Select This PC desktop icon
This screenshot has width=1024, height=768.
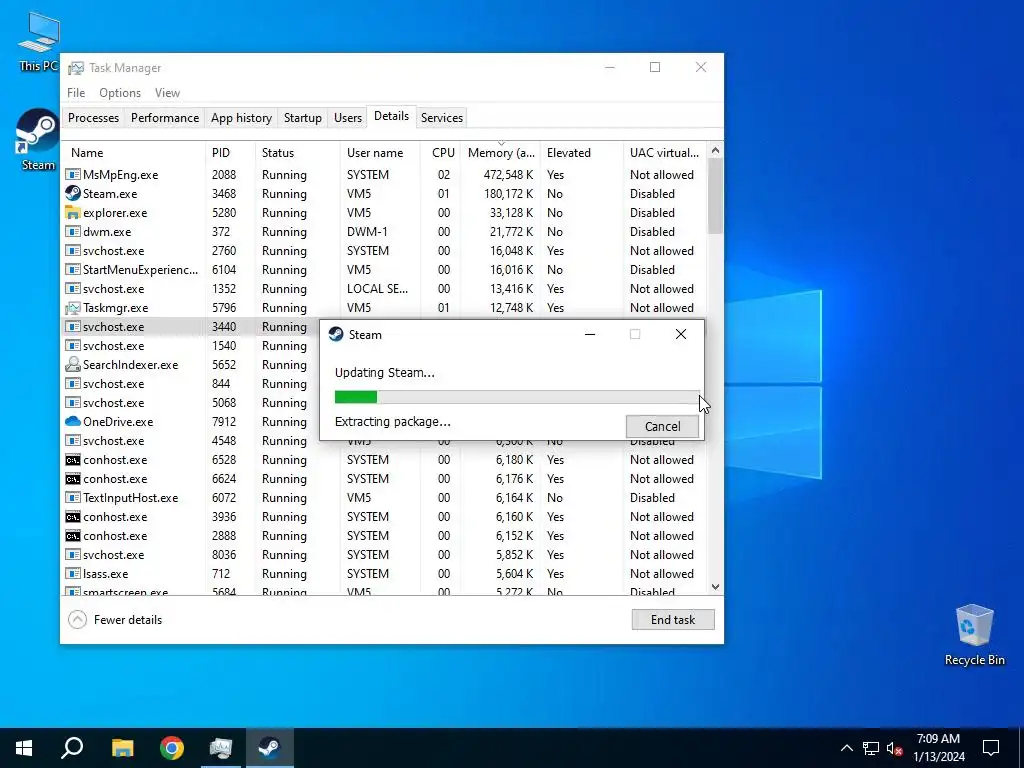point(39,40)
